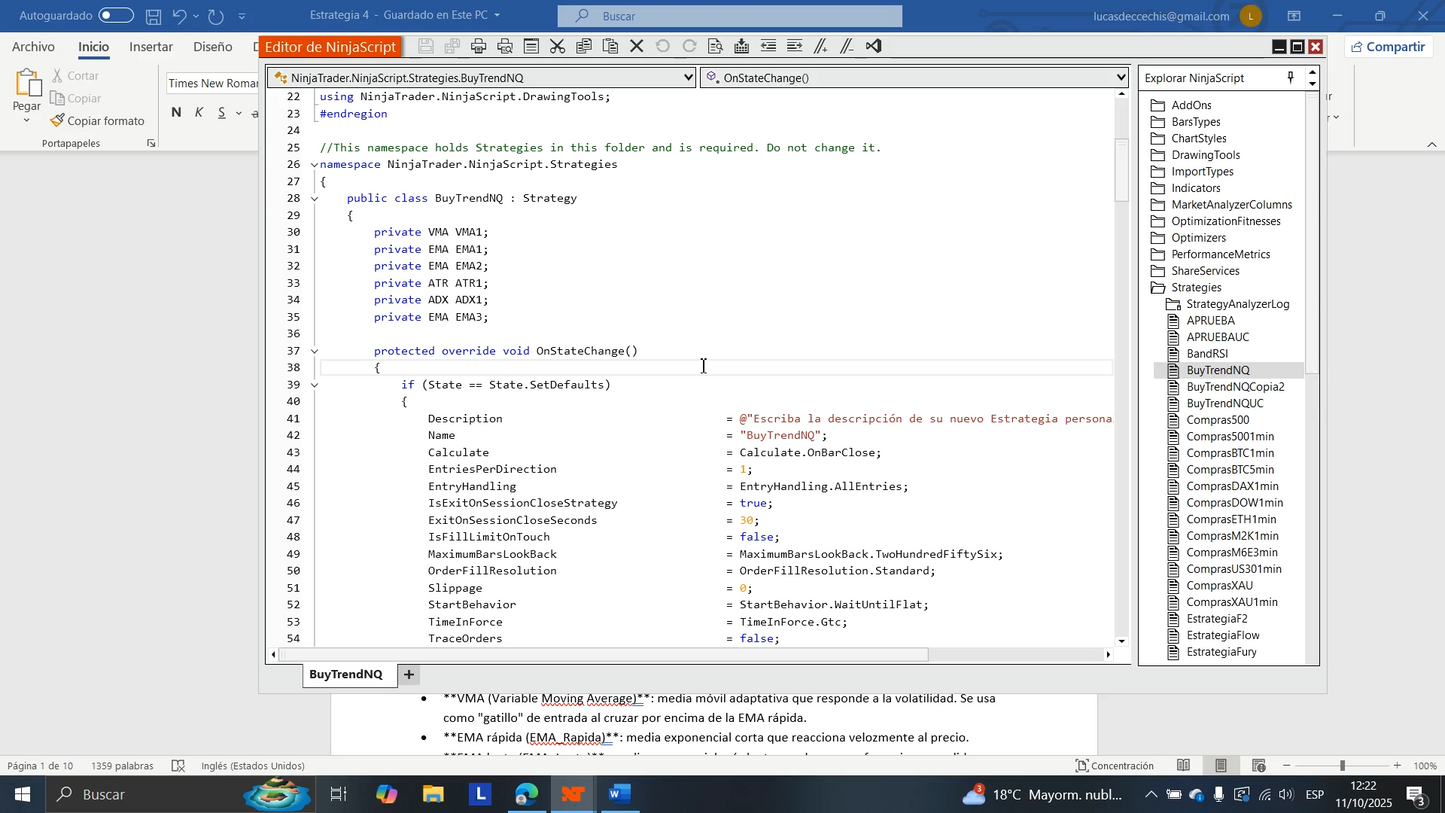Collapse the namespace block at line 26
The width and height of the screenshot is (1445, 813).
point(314,165)
